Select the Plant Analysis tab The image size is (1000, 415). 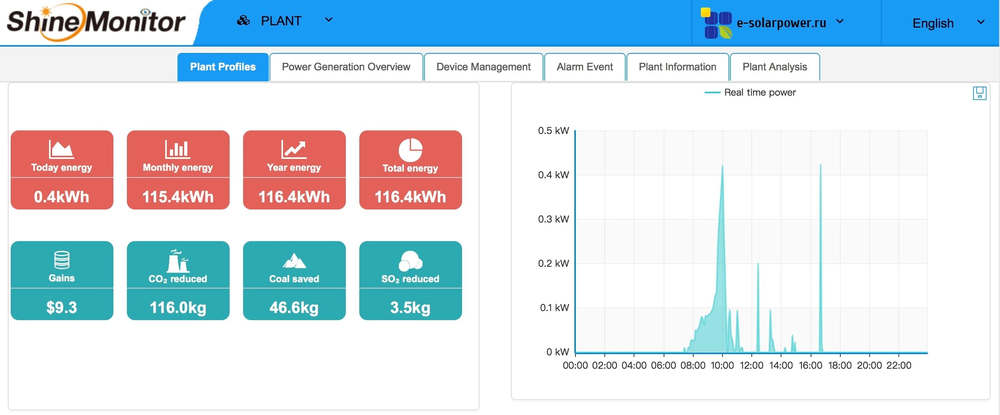[x=774, y=67]
